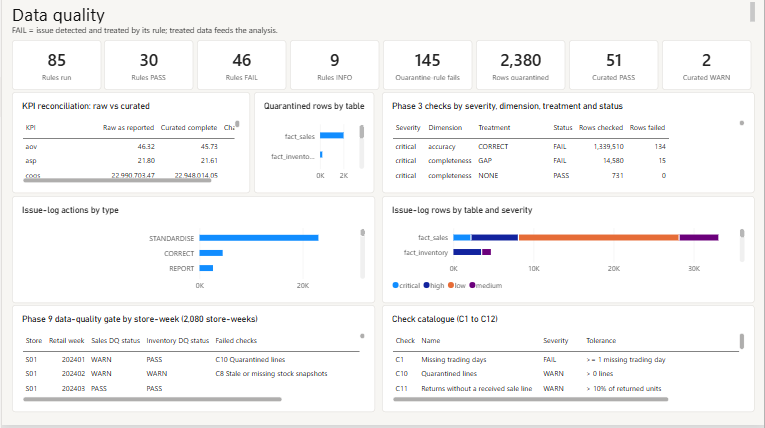Image resolution: width=765 pixels, height=428 pixels.
Task: Sort Check catalogue by the Tolerance header
Action: 601,341
